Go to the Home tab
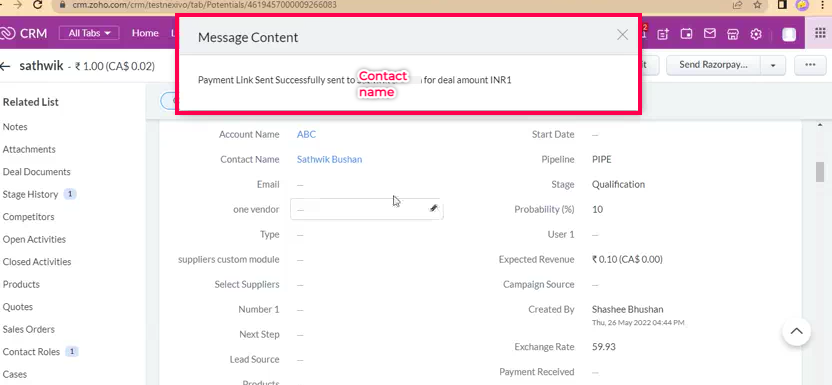 (145, 33)
